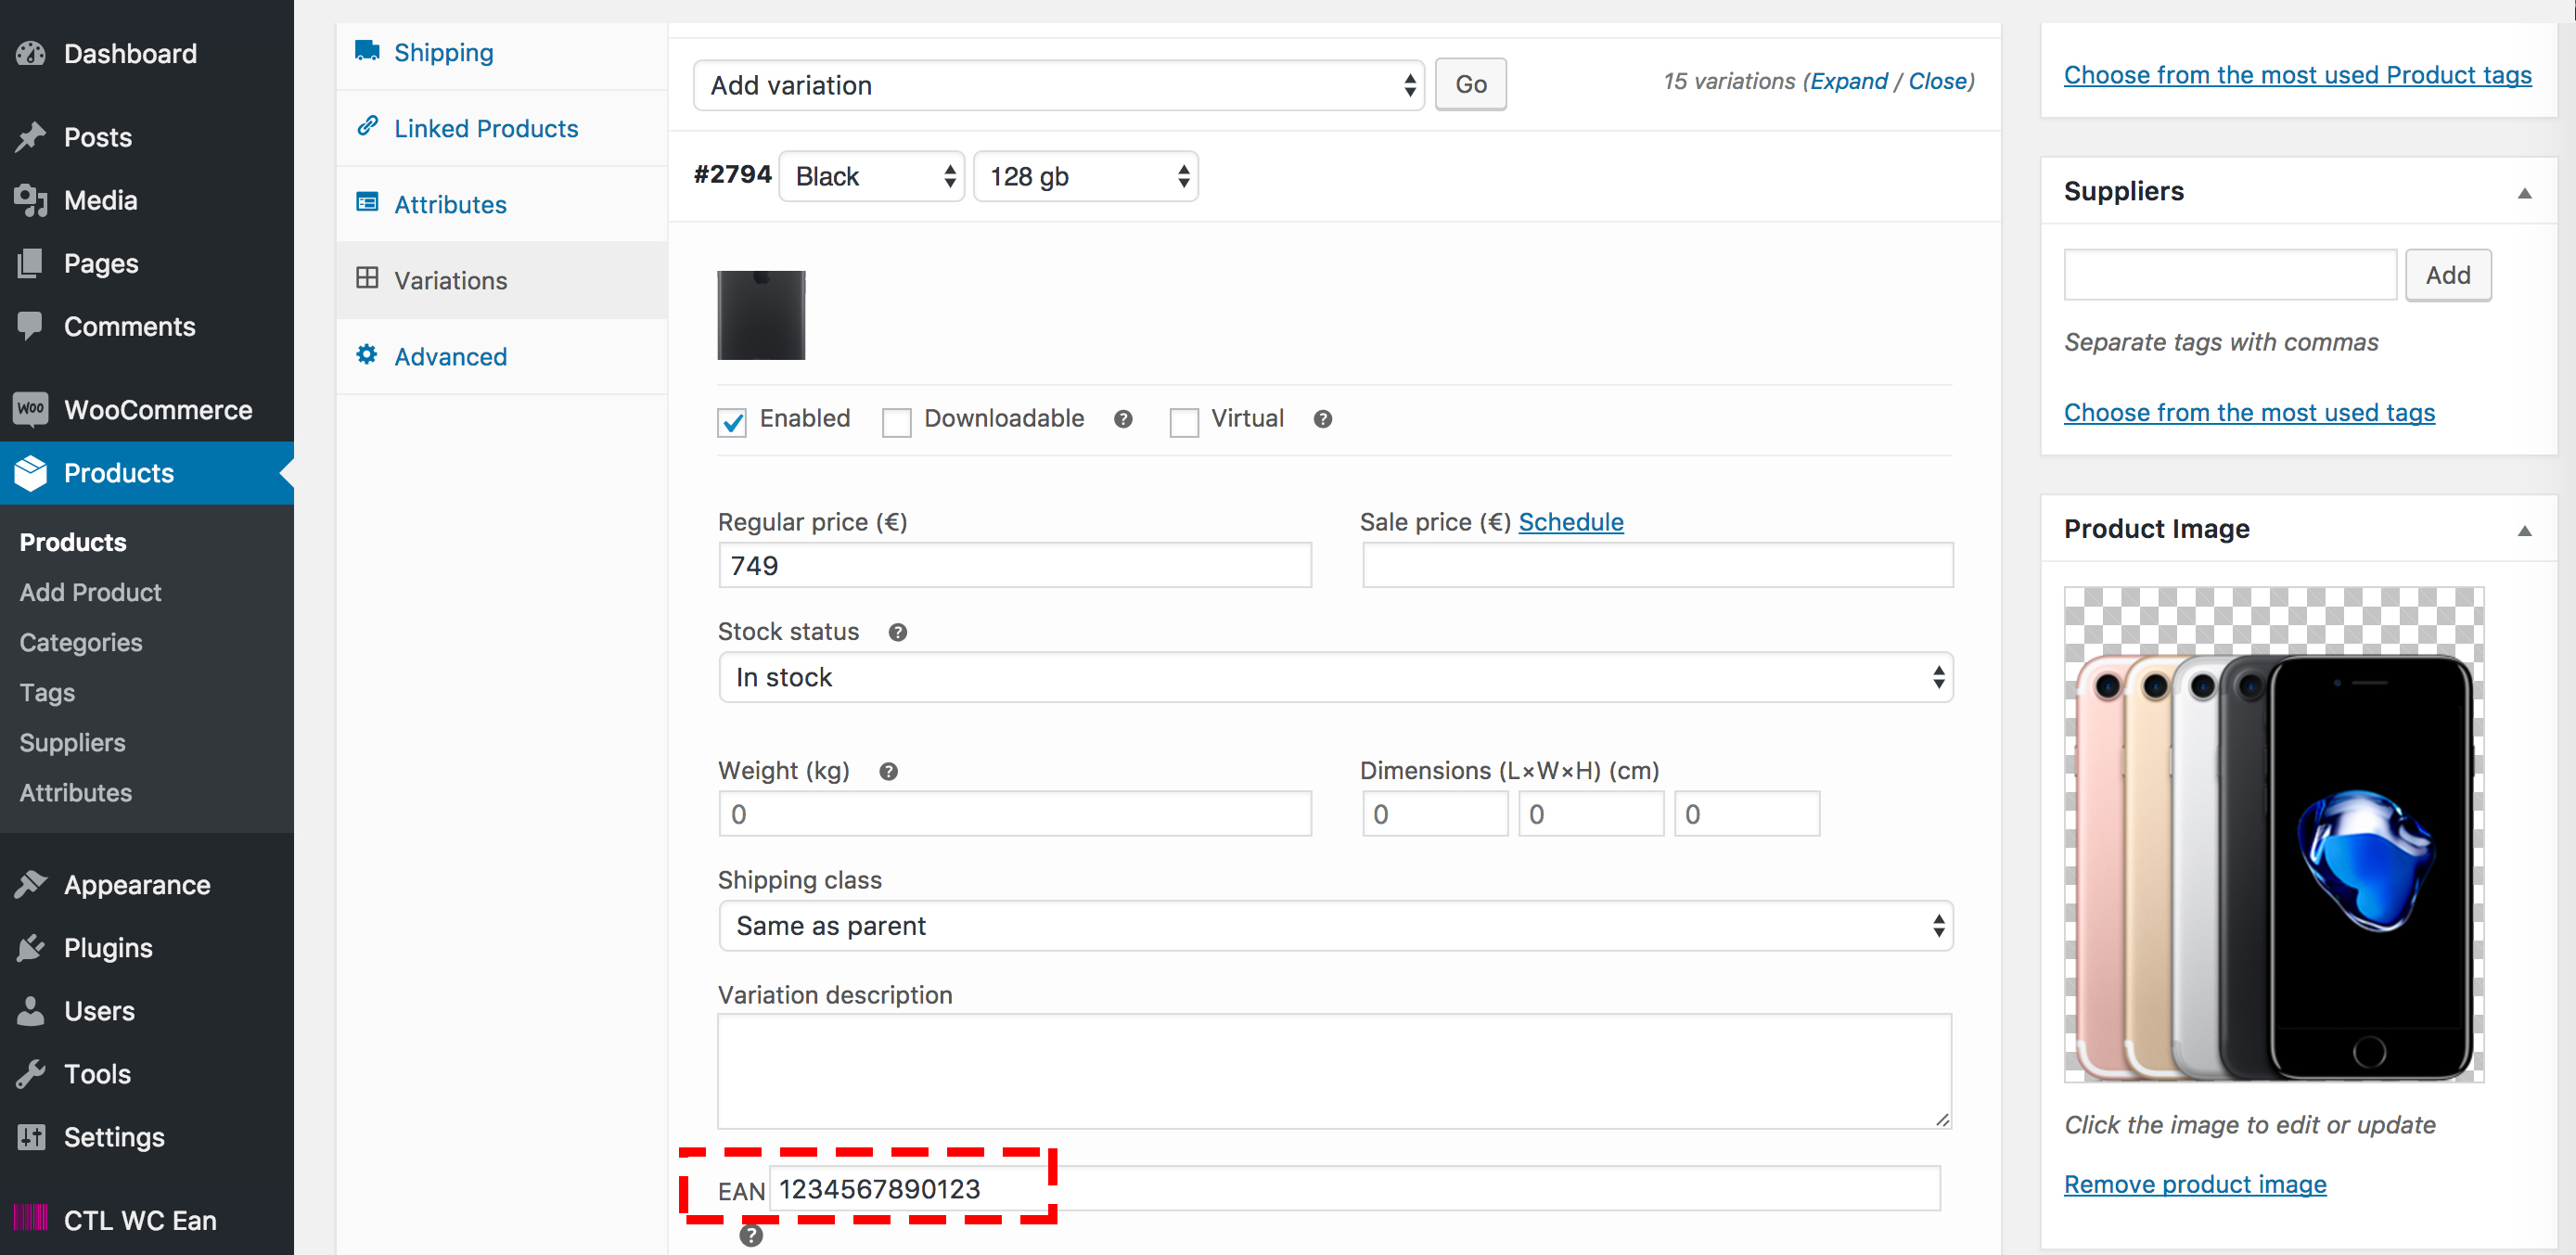Click the WooCommerce sidebar icon
This screenshot has height=1255, width=2576.
click(30, 407)
